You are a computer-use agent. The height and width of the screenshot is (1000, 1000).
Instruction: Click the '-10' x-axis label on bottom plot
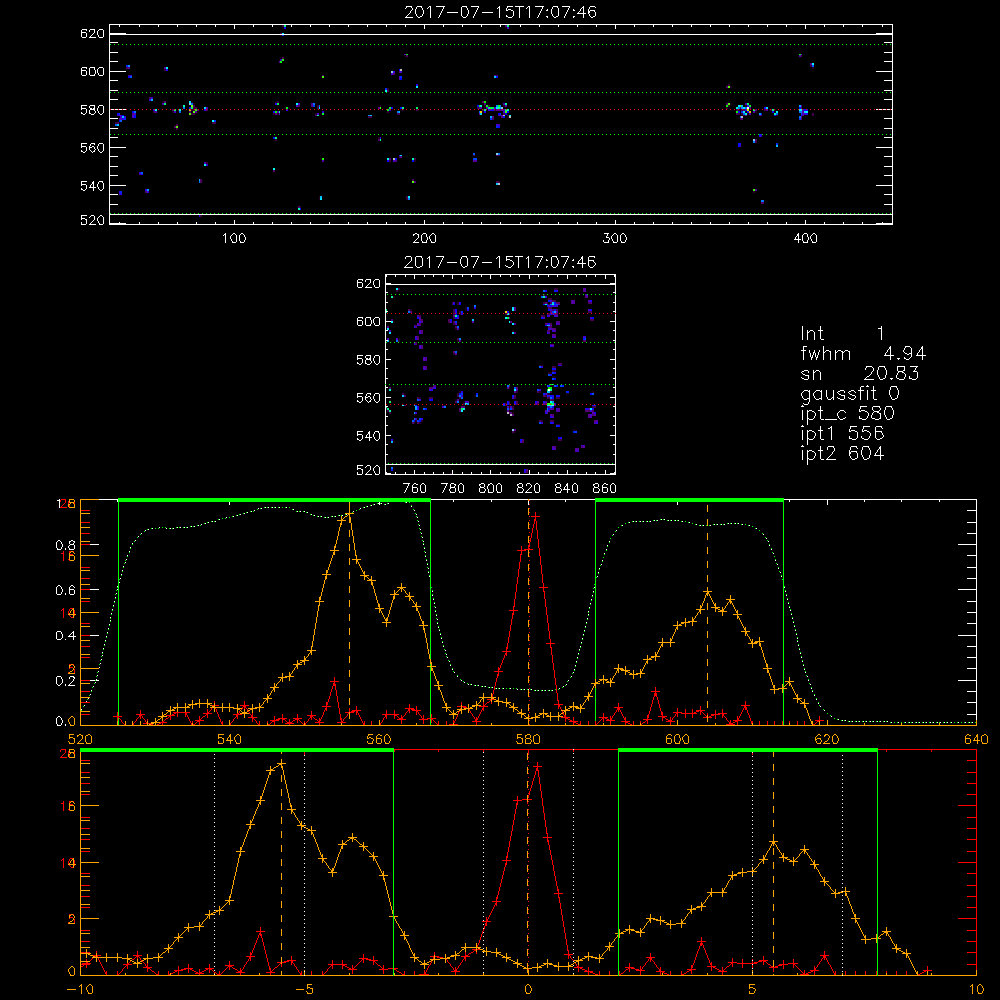(80, 989)
